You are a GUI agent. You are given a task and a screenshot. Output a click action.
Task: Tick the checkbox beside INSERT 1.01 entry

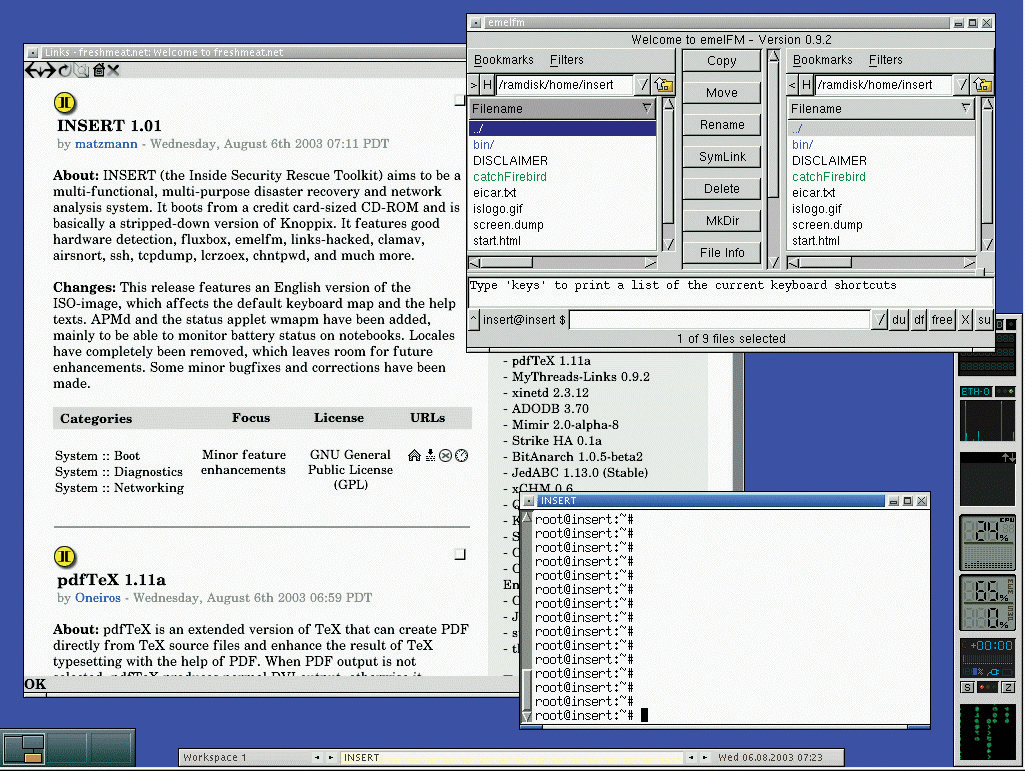click(460, 100)
